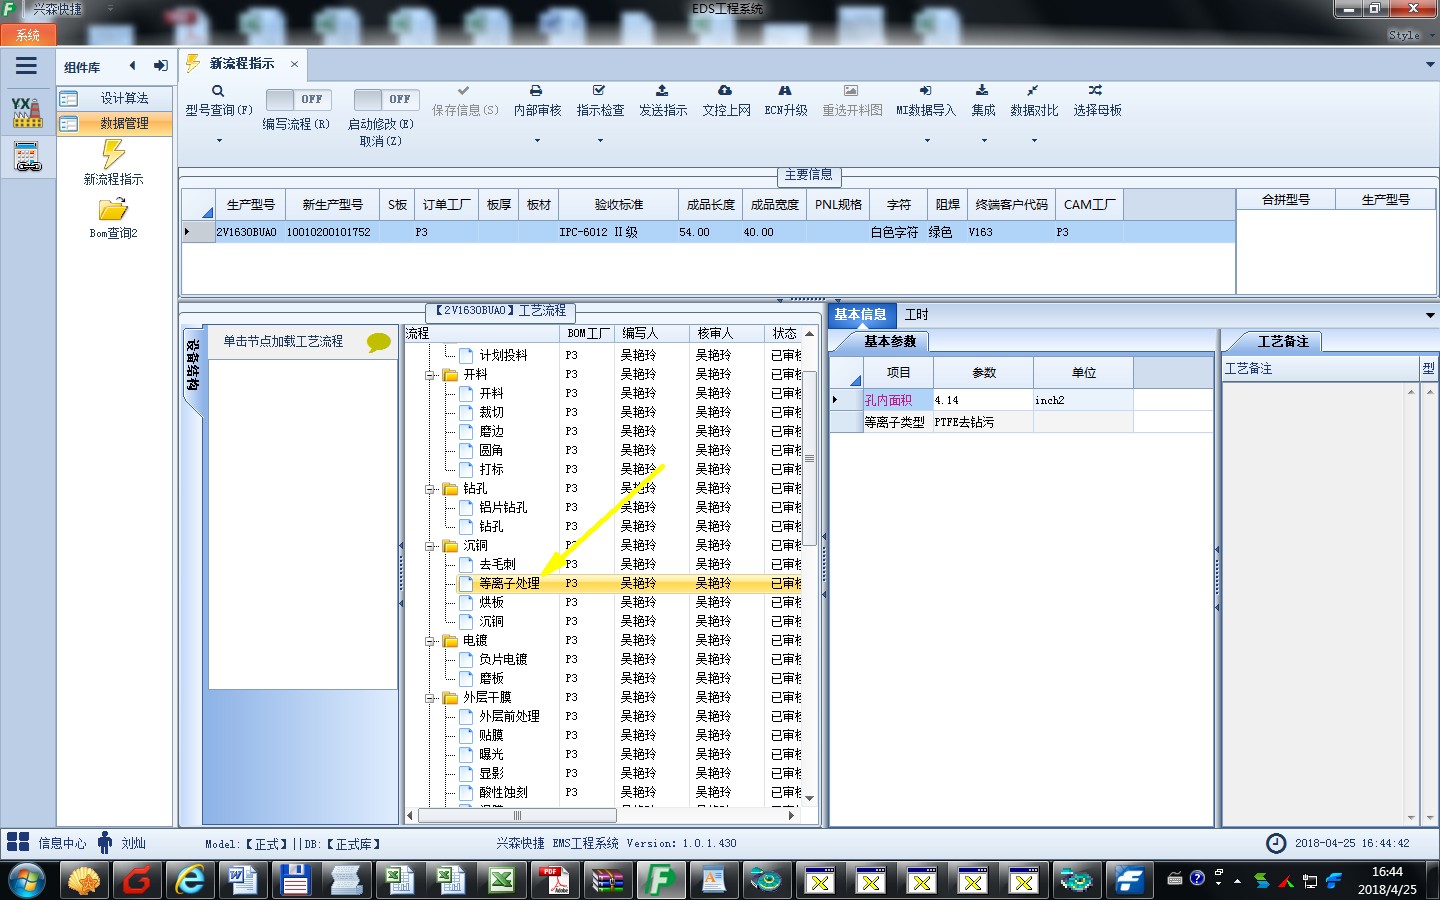Open the hamburger menu in sidebar
The image size is (1440, 900).
click(26, 66)
